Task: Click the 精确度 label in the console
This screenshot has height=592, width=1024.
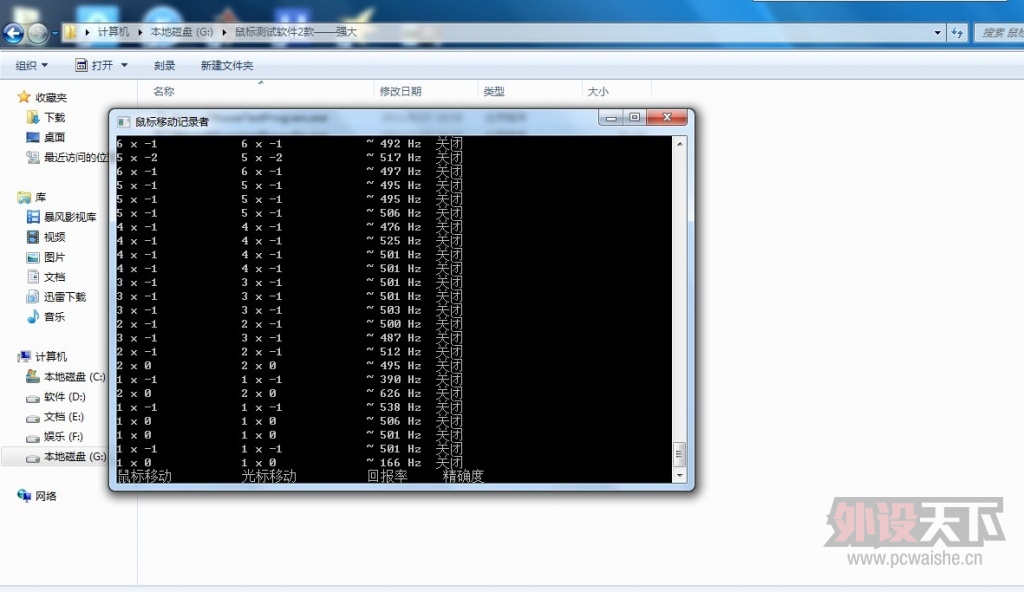Action: (463, 476)
